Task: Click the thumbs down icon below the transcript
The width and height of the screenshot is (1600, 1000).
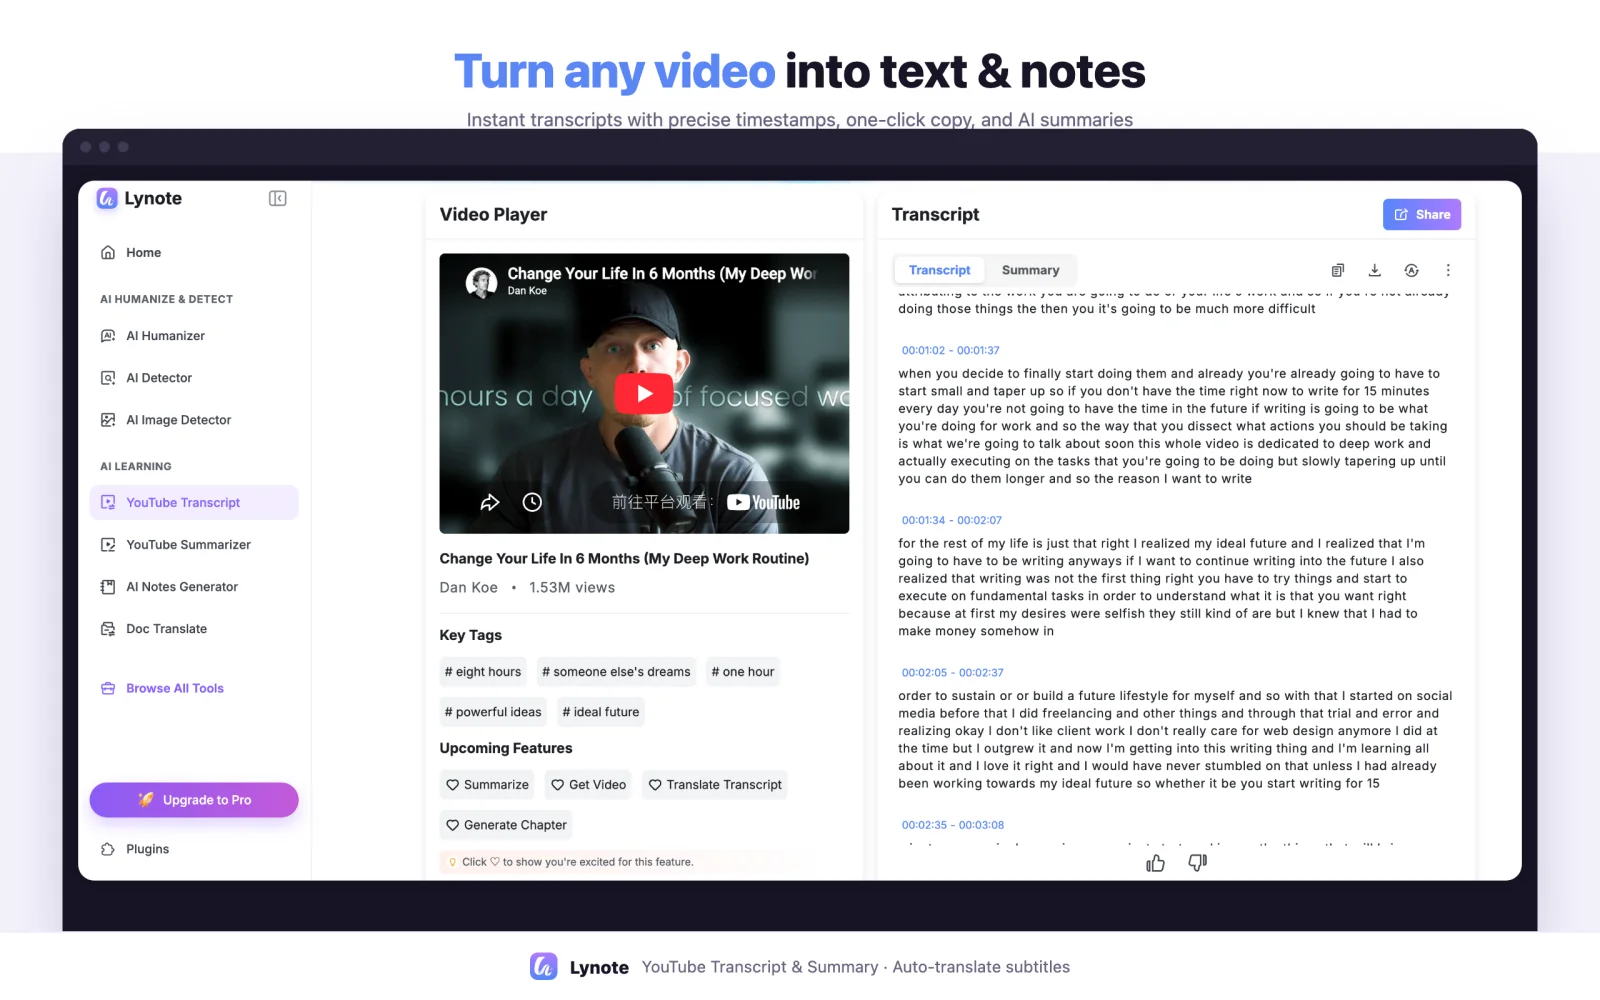Action: [x=1197, y=862]
